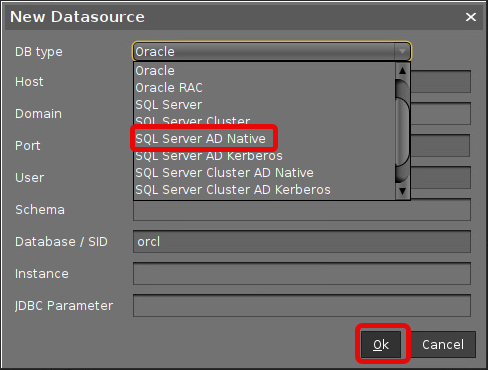This screenshot has width=488, height=370.
Task: Click the DB type combo box
Action: point(272,52)
